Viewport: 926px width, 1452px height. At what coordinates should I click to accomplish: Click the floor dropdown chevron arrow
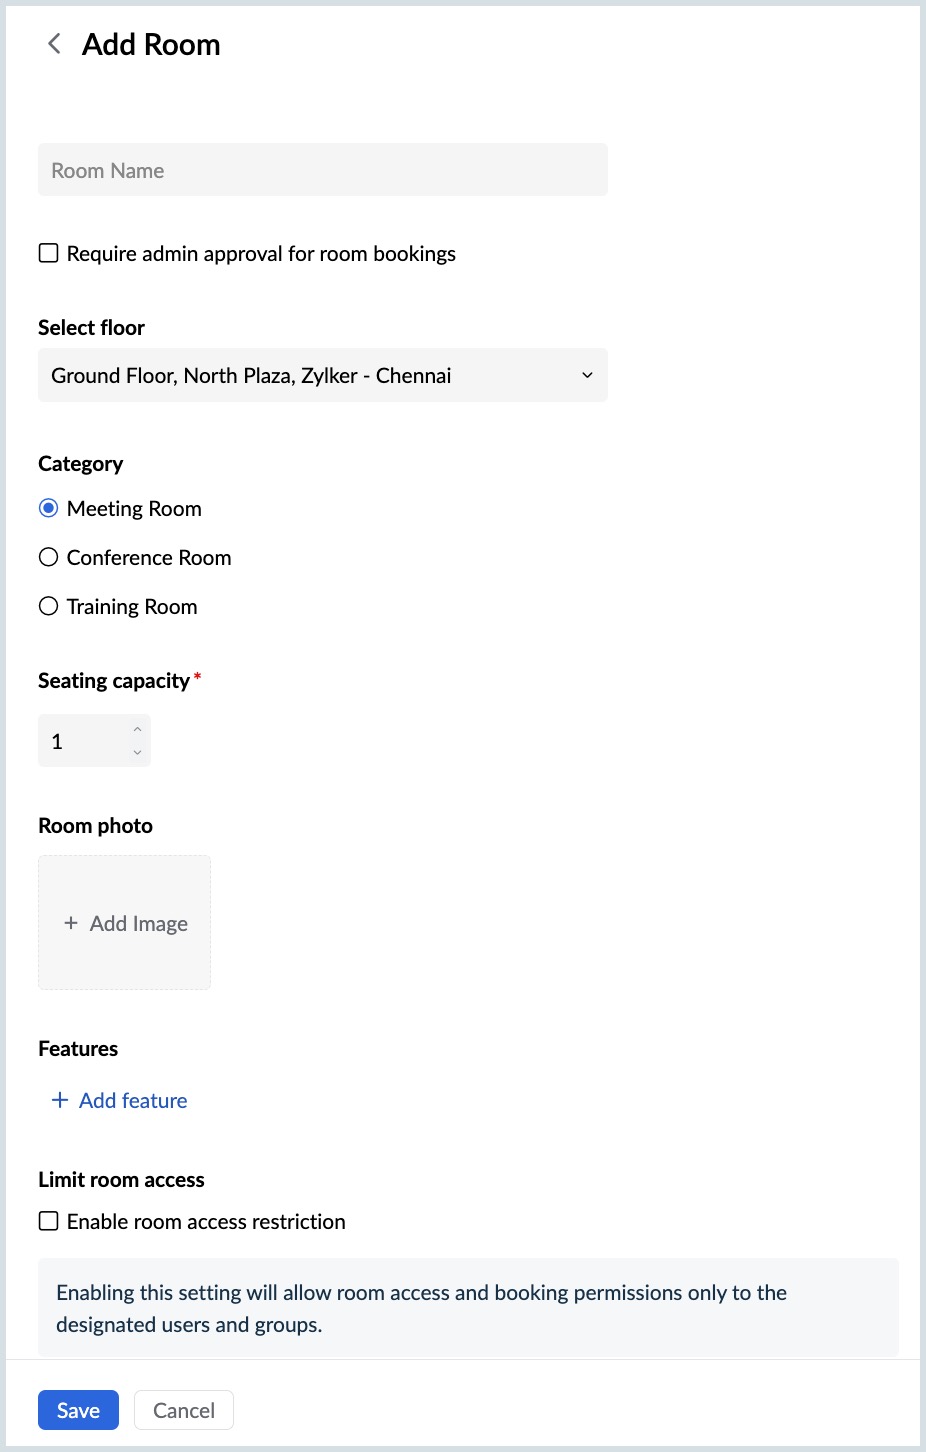[587, 375]
